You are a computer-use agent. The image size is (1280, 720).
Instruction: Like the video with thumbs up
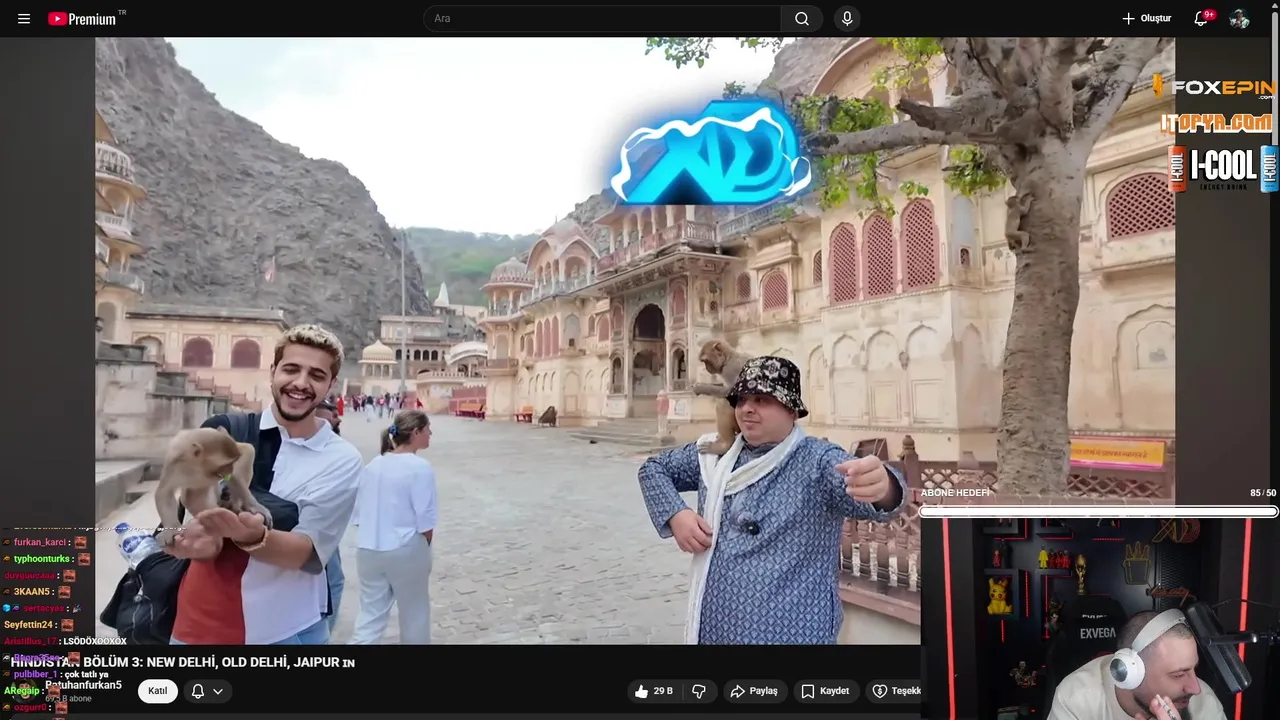click(653, 691)
